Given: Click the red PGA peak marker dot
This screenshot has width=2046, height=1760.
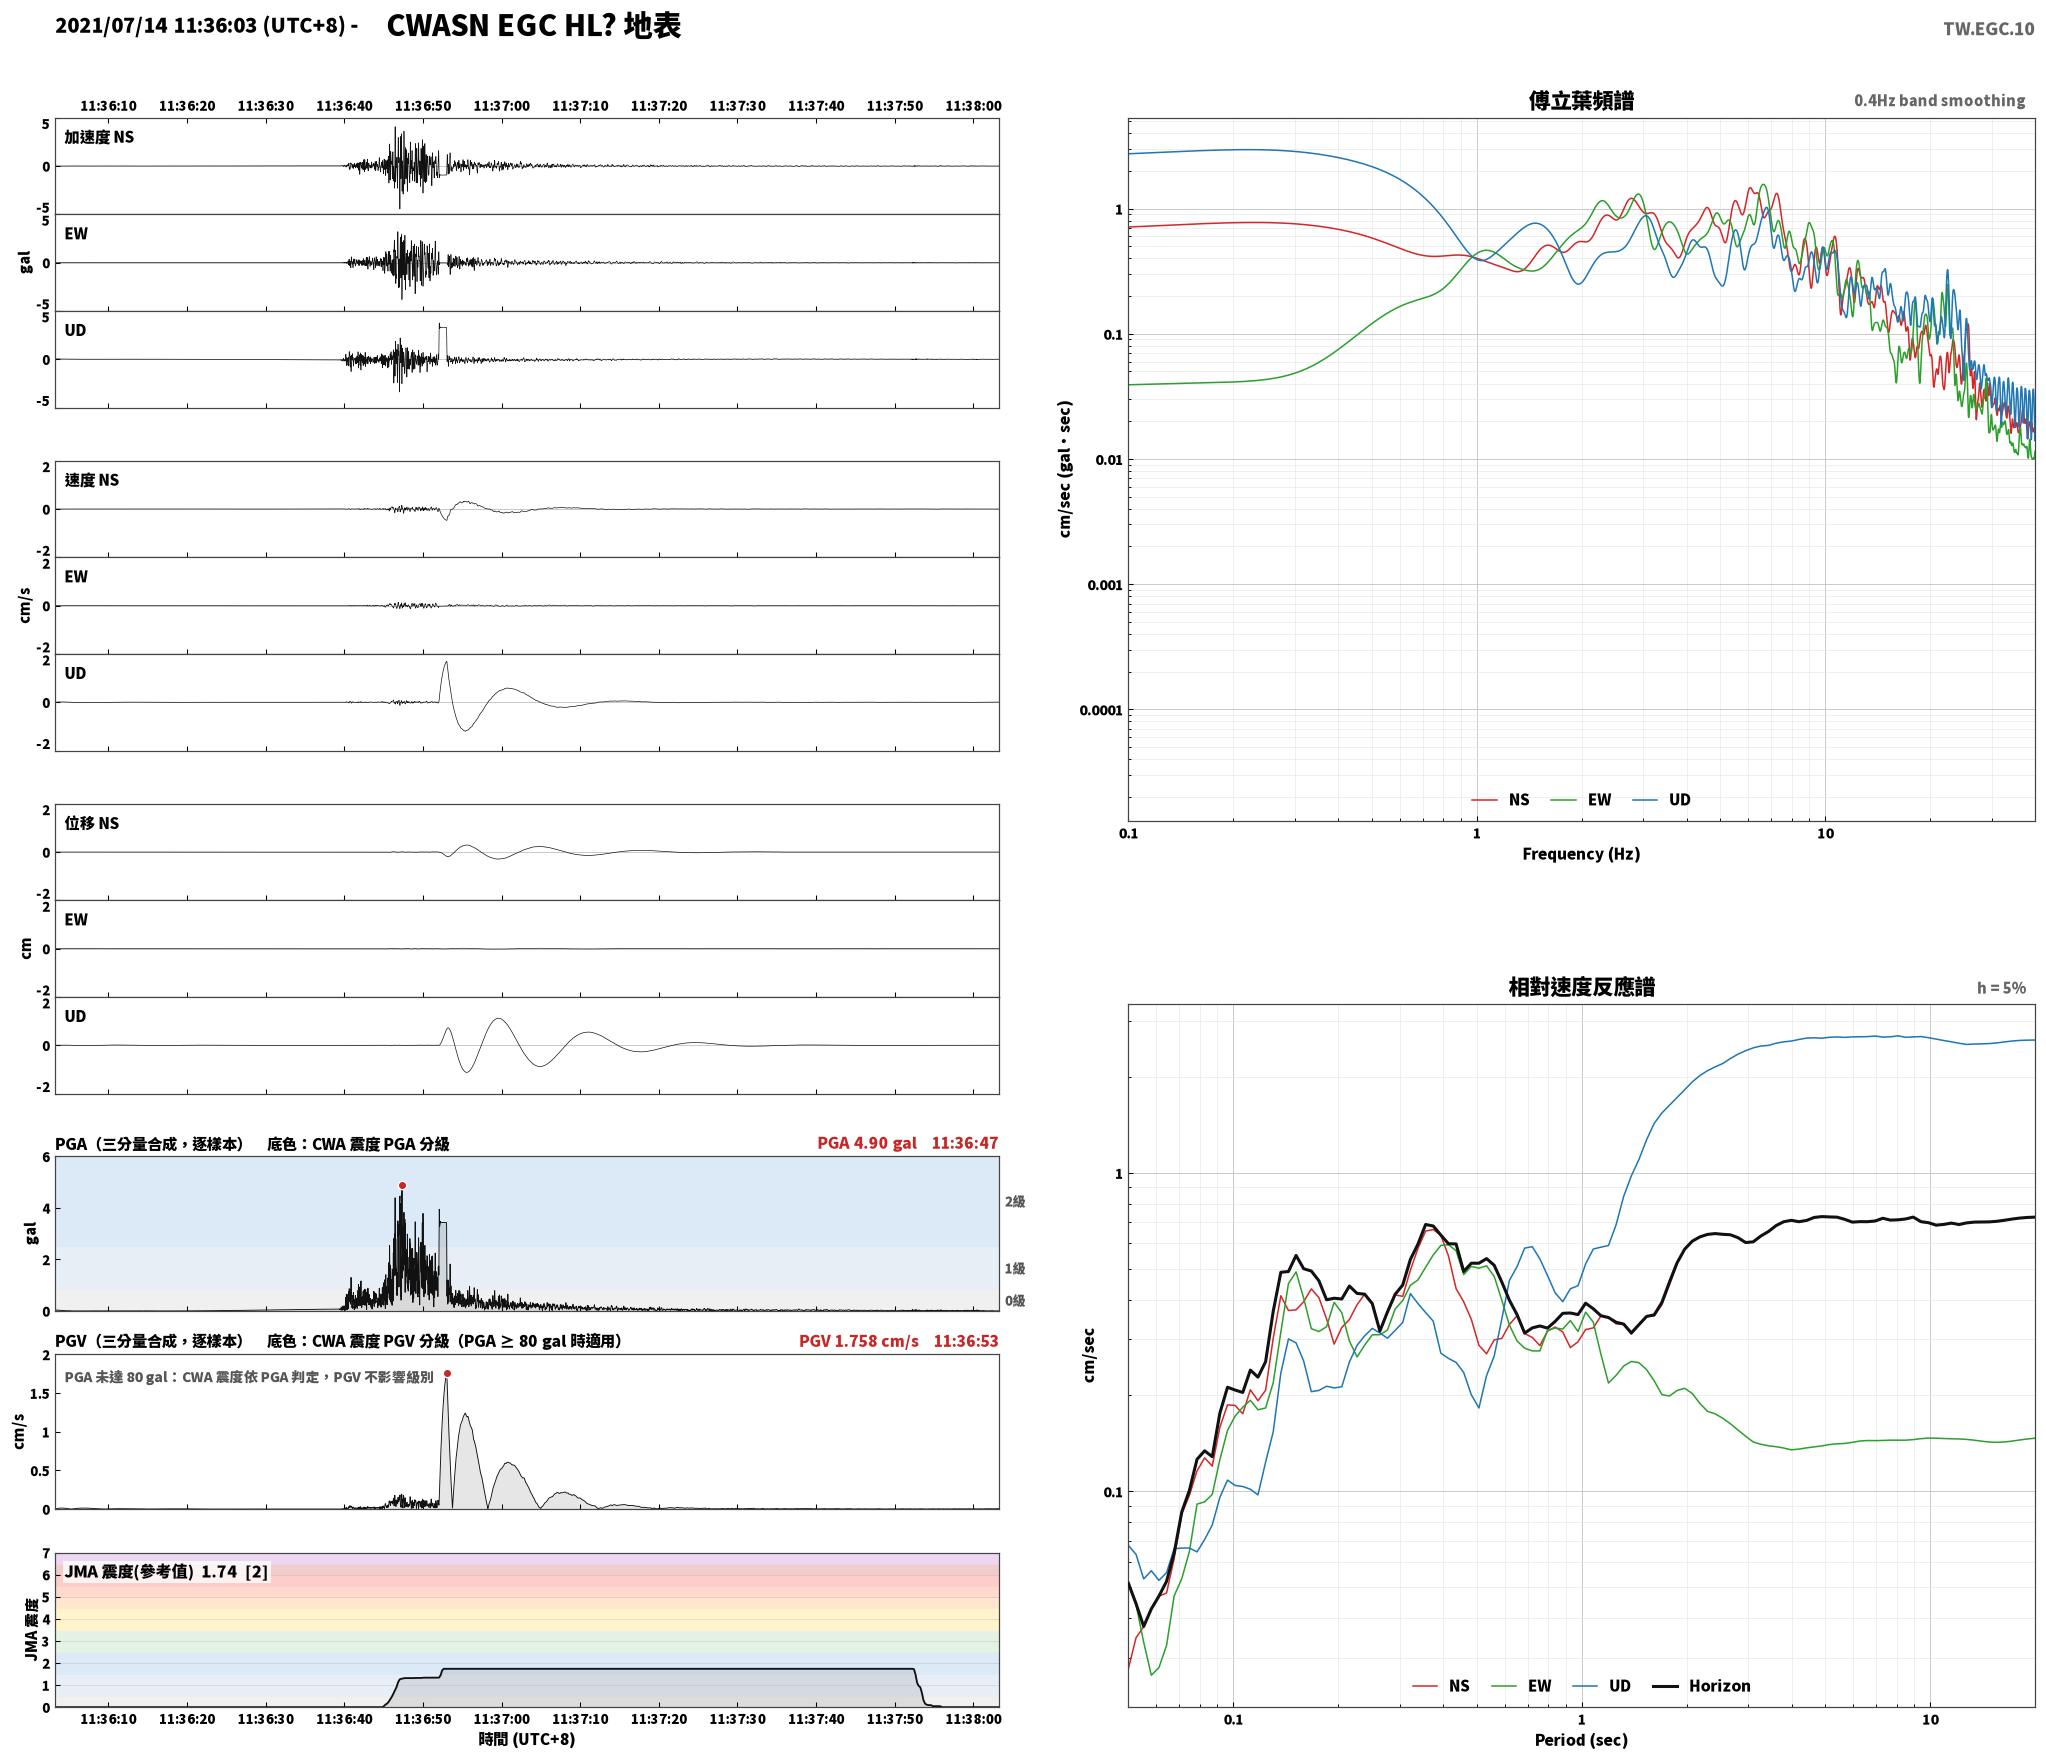Looking at the screenshot, I should click(x=402, y=1186).
